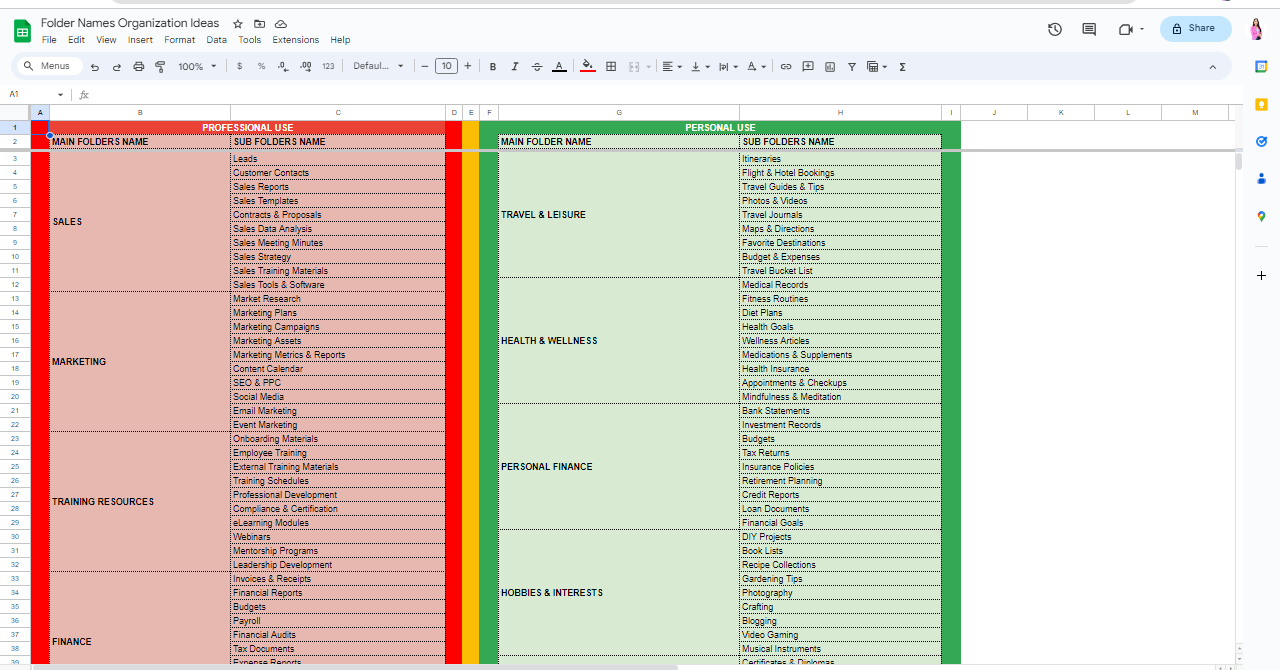Insert a comment from toolbar
The height and width of the screenshot is (670, 1280).
808,67
